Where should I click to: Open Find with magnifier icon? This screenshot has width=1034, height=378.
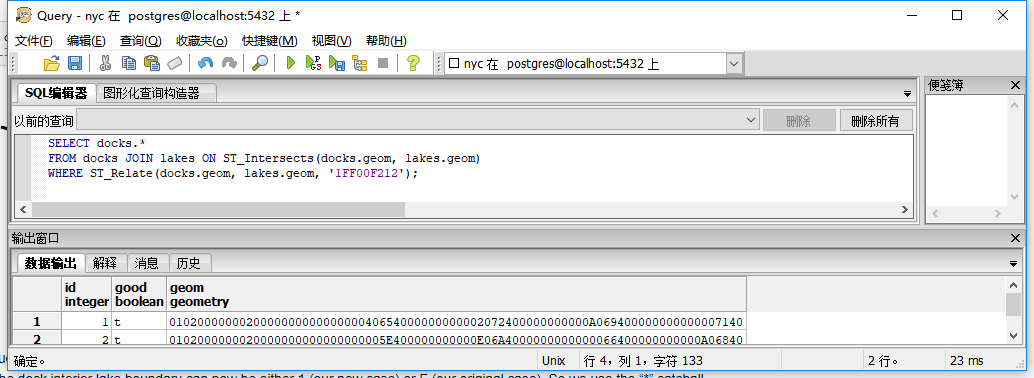(x=260, y=63)
